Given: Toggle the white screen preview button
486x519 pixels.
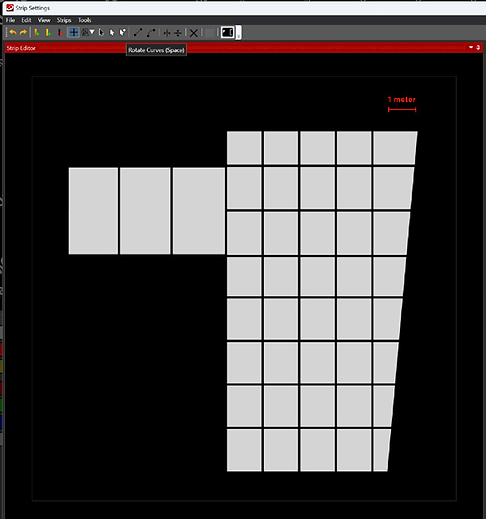Looking at the screenshot, I should click(x=227, y=32).
